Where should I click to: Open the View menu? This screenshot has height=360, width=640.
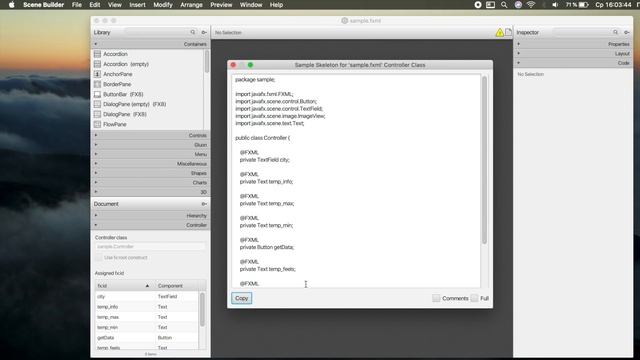pyautogui.click(x=115, y=5)
